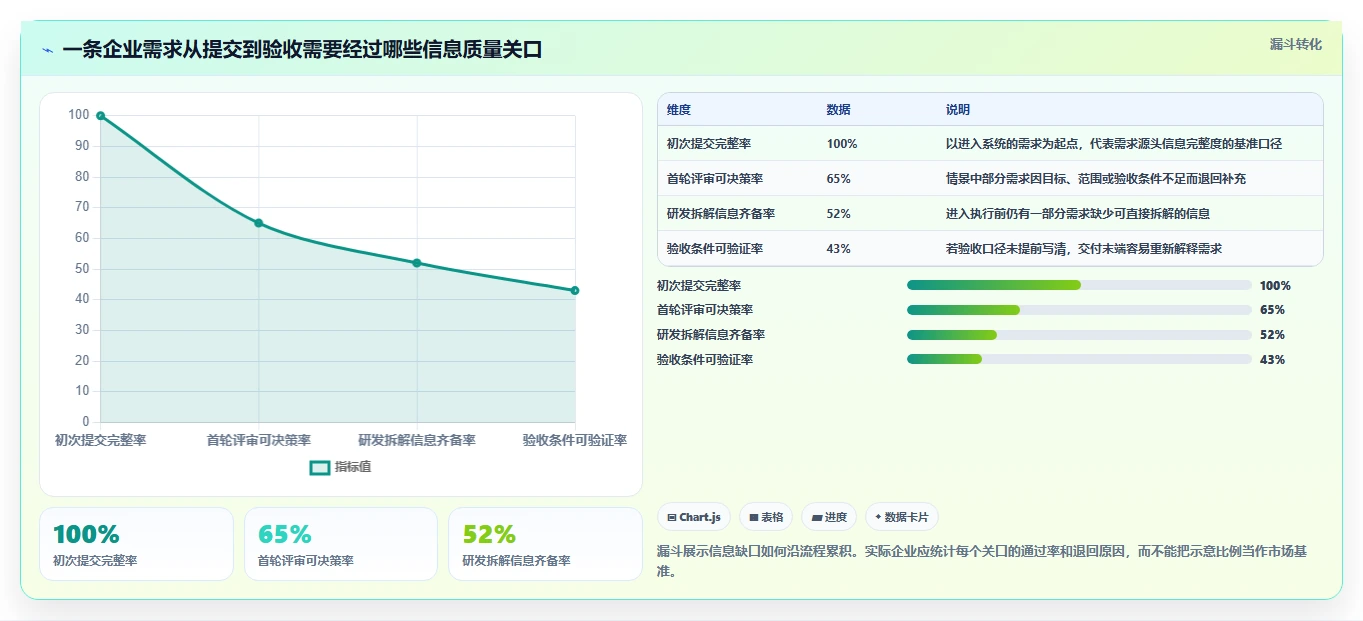The height and width of the screenshot is (621, 1363).
Task: Select the 表格 tag
Action: tap(766, 517)
